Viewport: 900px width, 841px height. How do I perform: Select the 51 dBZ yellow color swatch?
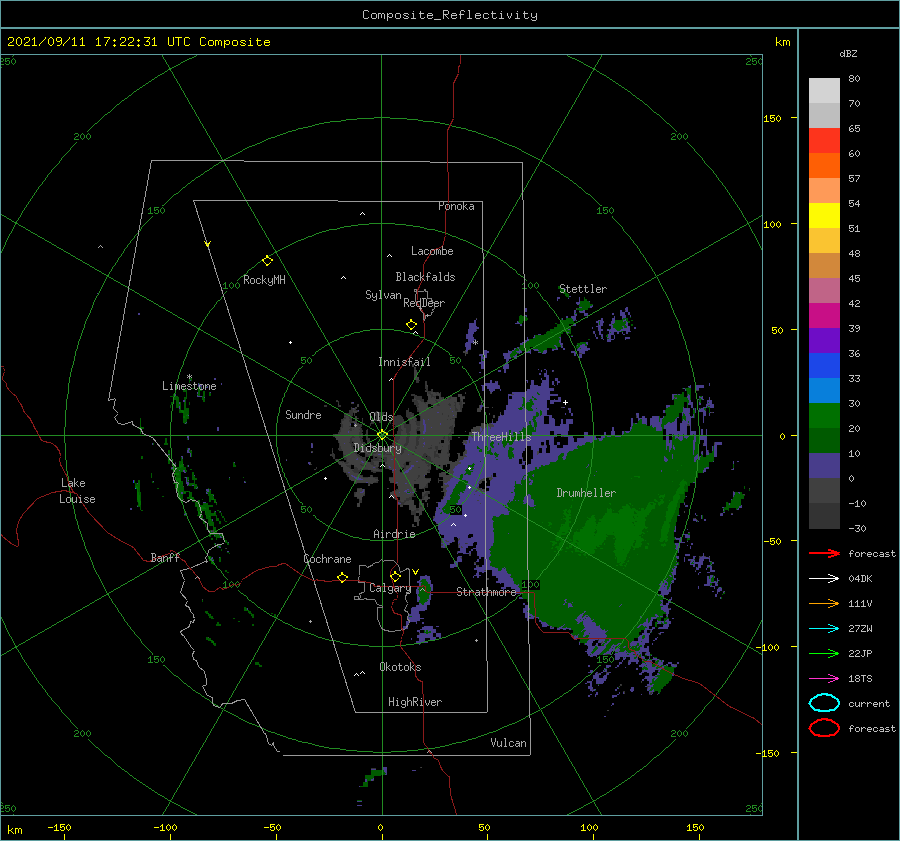824,215
